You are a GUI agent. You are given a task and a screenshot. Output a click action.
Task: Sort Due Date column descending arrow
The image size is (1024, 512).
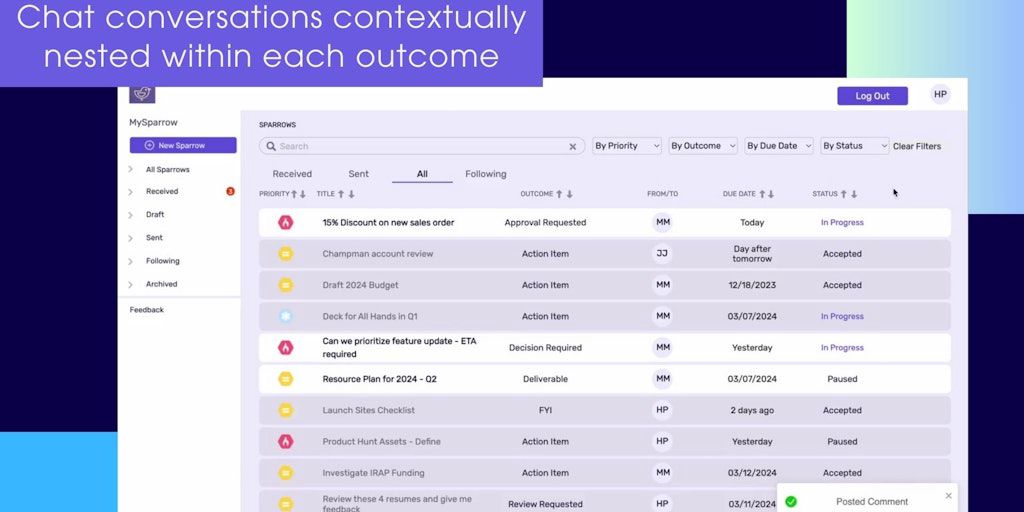pyautogui.click(x=773, y=194)
